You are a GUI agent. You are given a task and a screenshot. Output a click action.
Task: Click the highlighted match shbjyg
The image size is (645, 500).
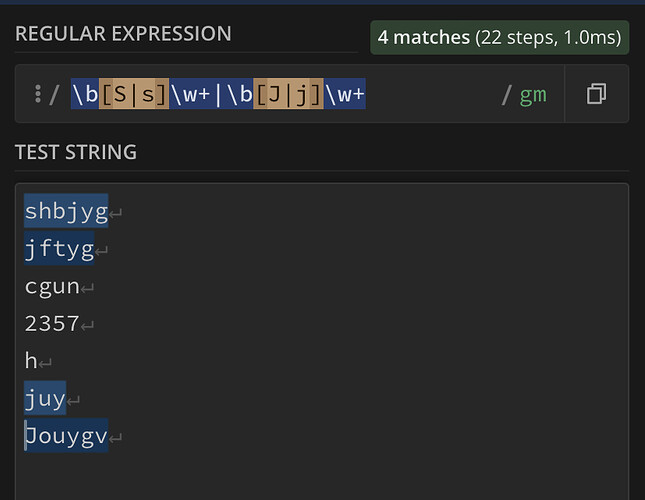(x=65, y=211)
